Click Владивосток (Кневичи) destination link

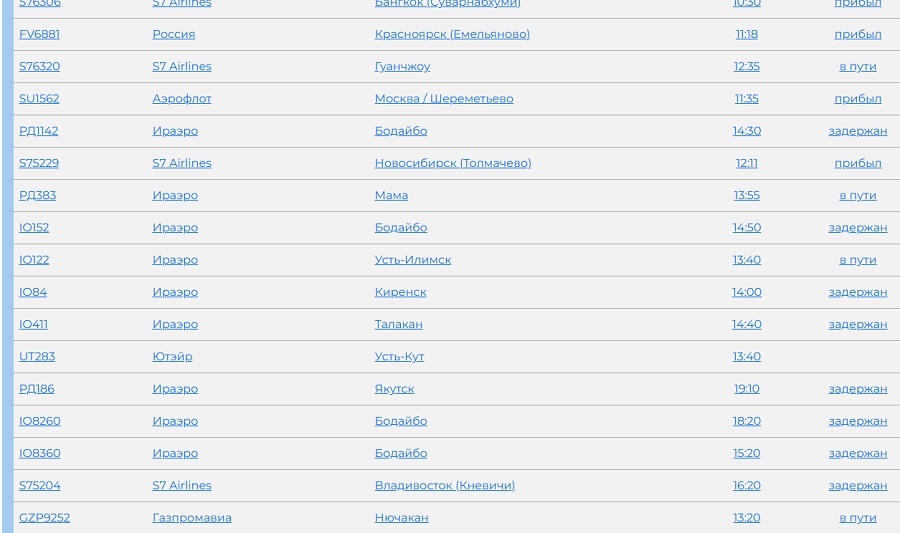[x=444, y=485]
